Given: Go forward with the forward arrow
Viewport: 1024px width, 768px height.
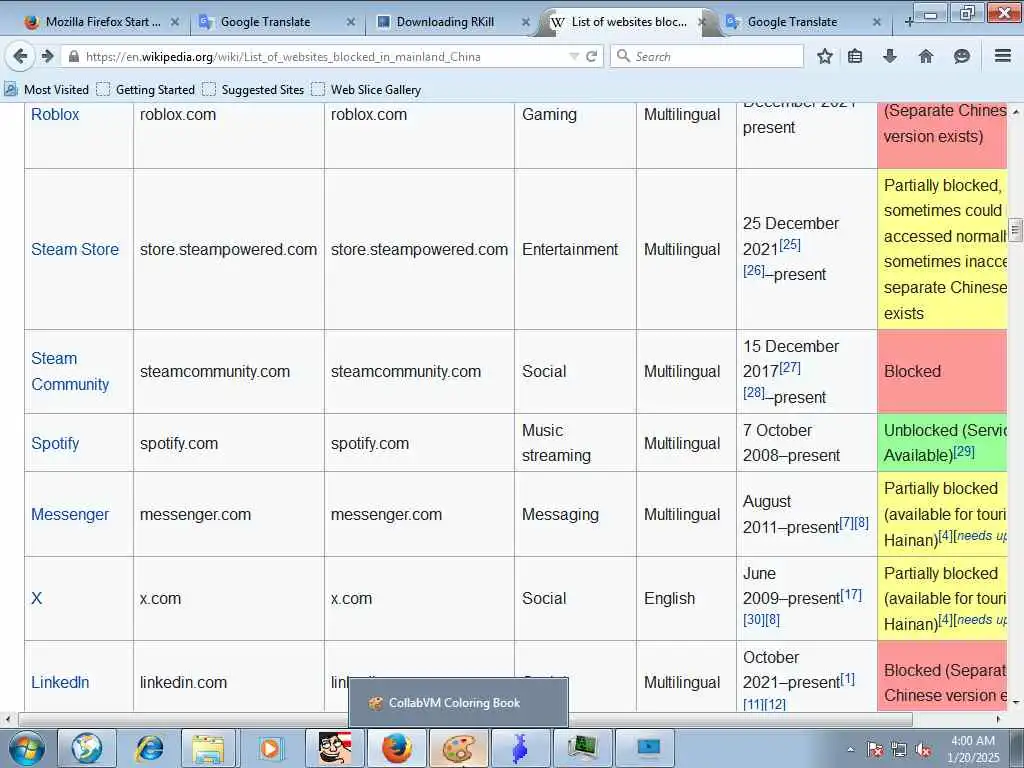Looking at the screenshot, I should point(47,56).
